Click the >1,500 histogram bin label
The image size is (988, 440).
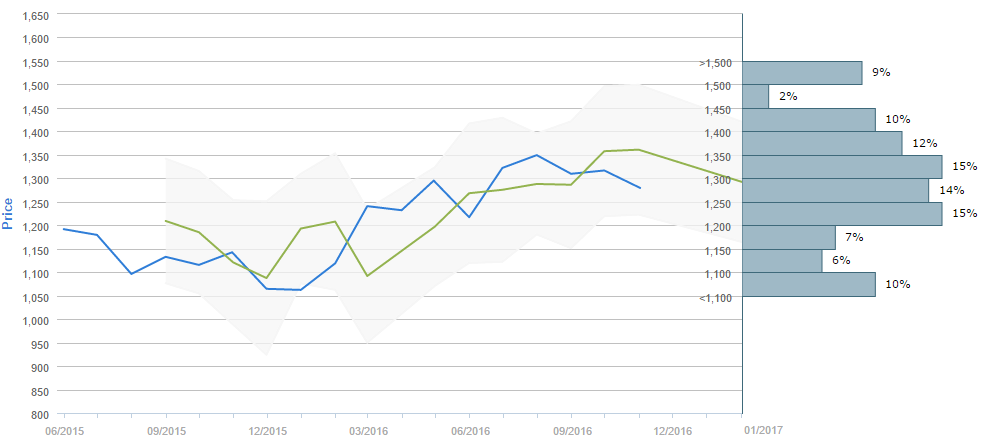tap(716, 63)
